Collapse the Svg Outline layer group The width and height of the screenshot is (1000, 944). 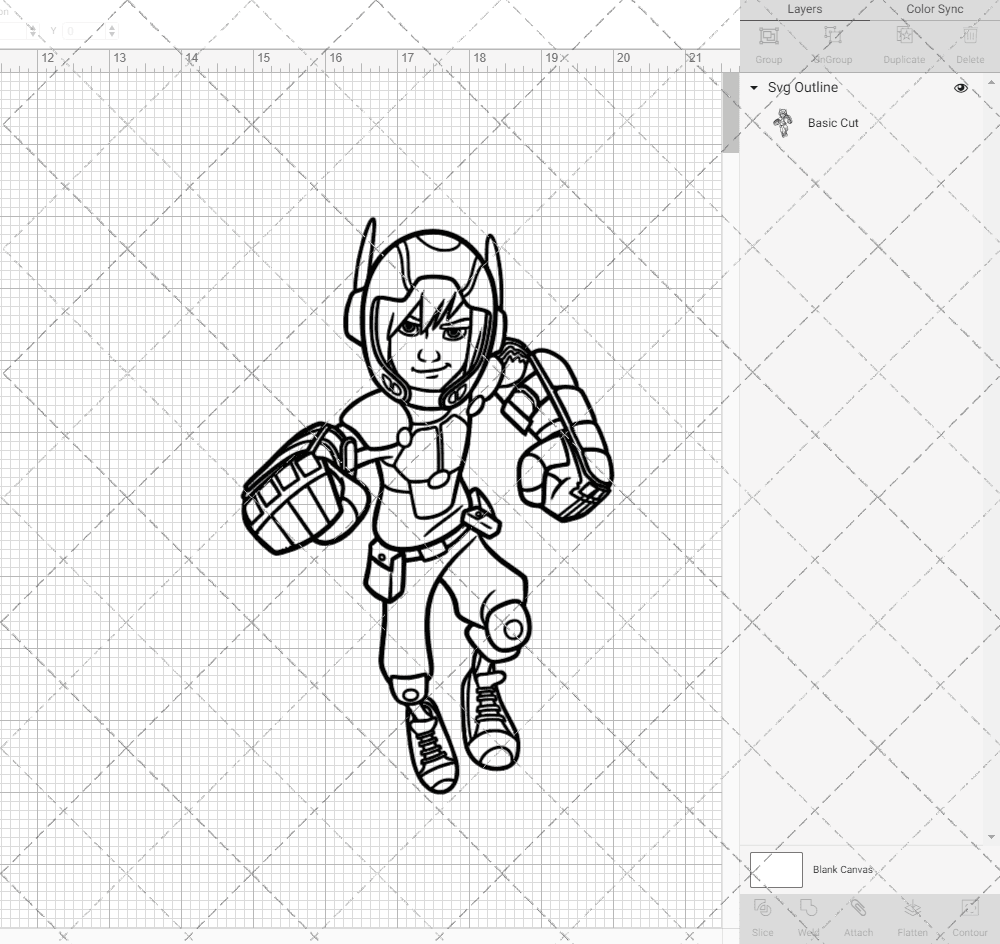754,88
